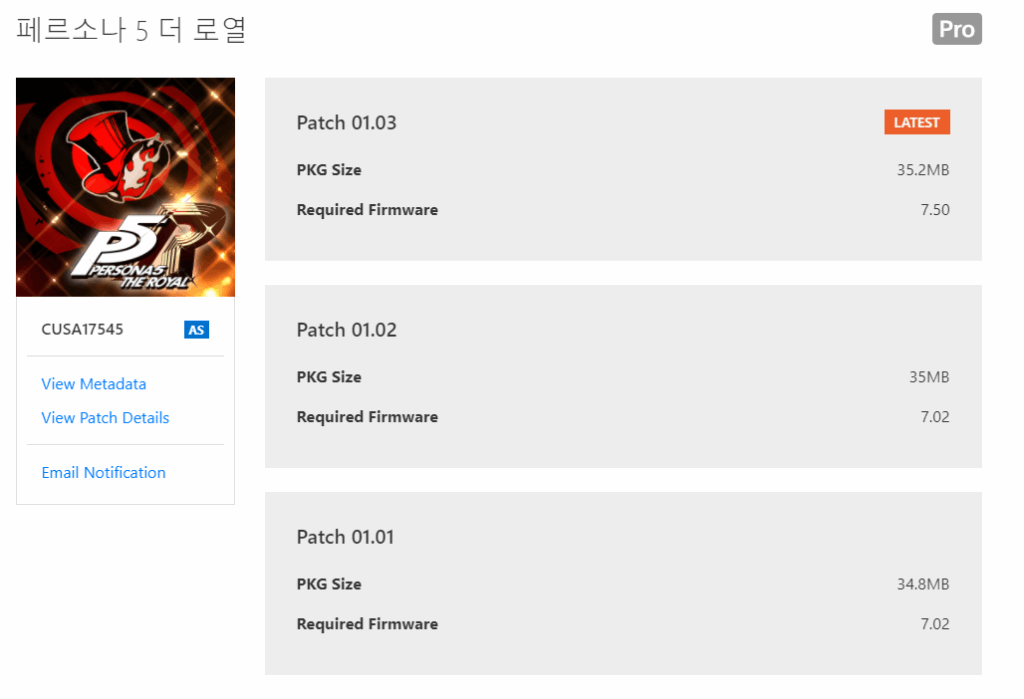Click the 35.2MB size of Patch 01.03

923,170
